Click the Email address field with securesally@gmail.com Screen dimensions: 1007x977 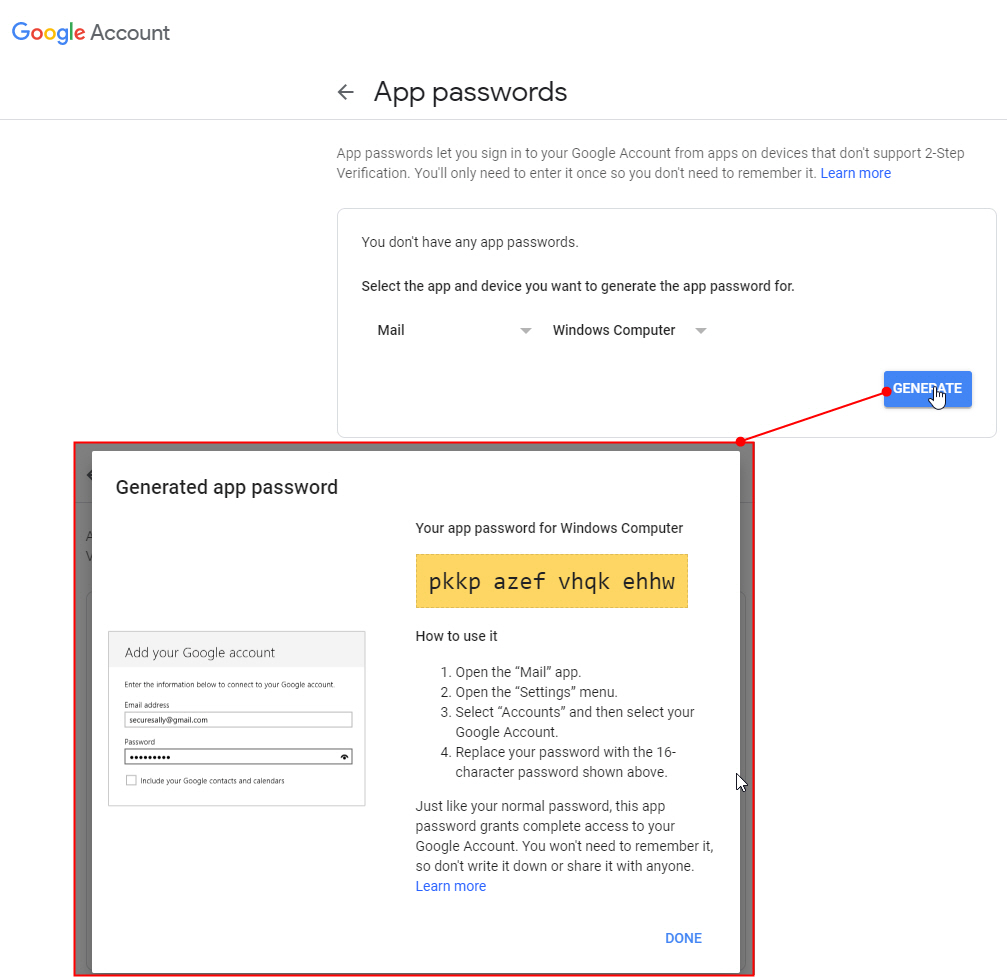[x=238, y=719]
